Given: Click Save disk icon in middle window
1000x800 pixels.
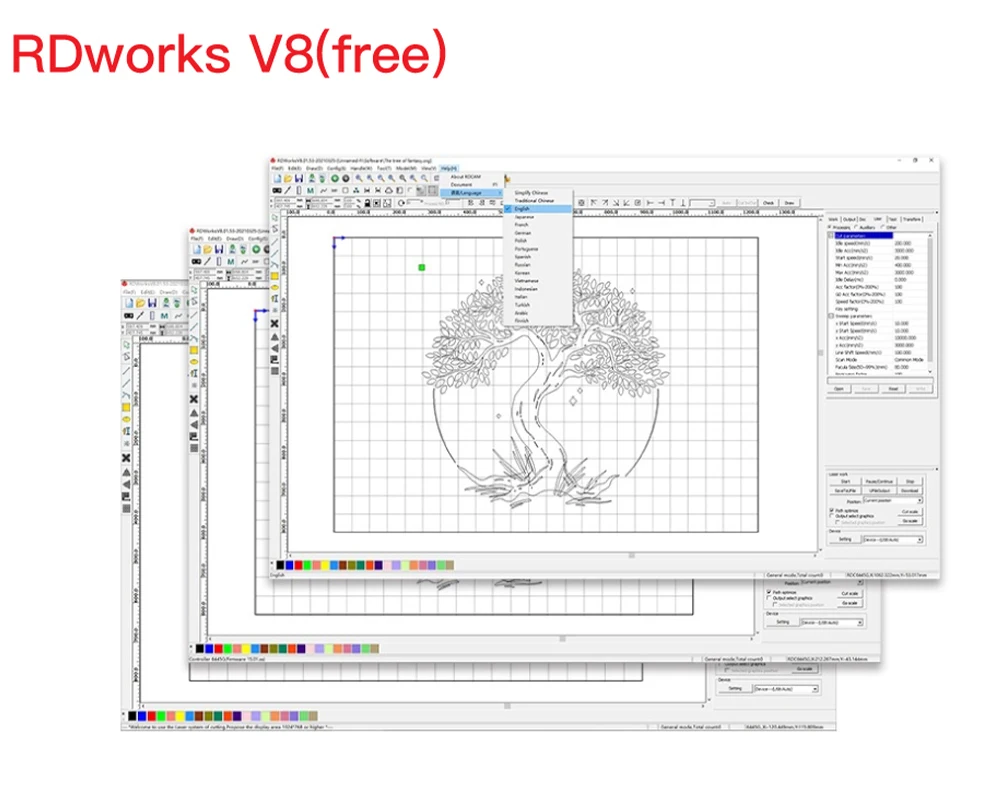Looking at the screenshot, I should coord(219,249).
